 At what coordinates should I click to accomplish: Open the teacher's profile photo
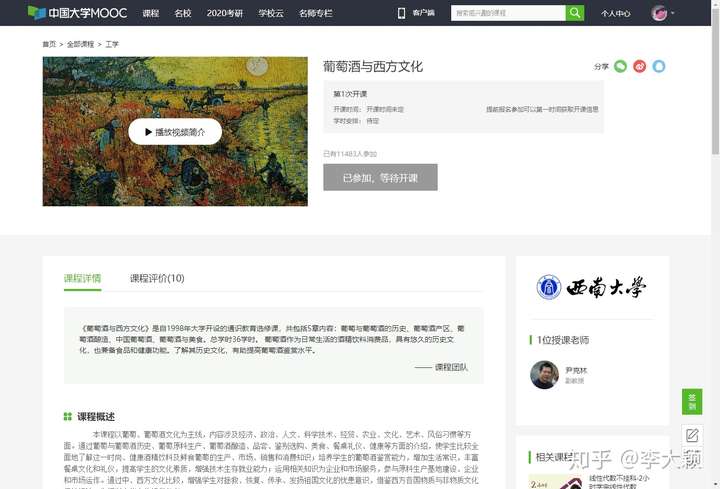(545, 375)
